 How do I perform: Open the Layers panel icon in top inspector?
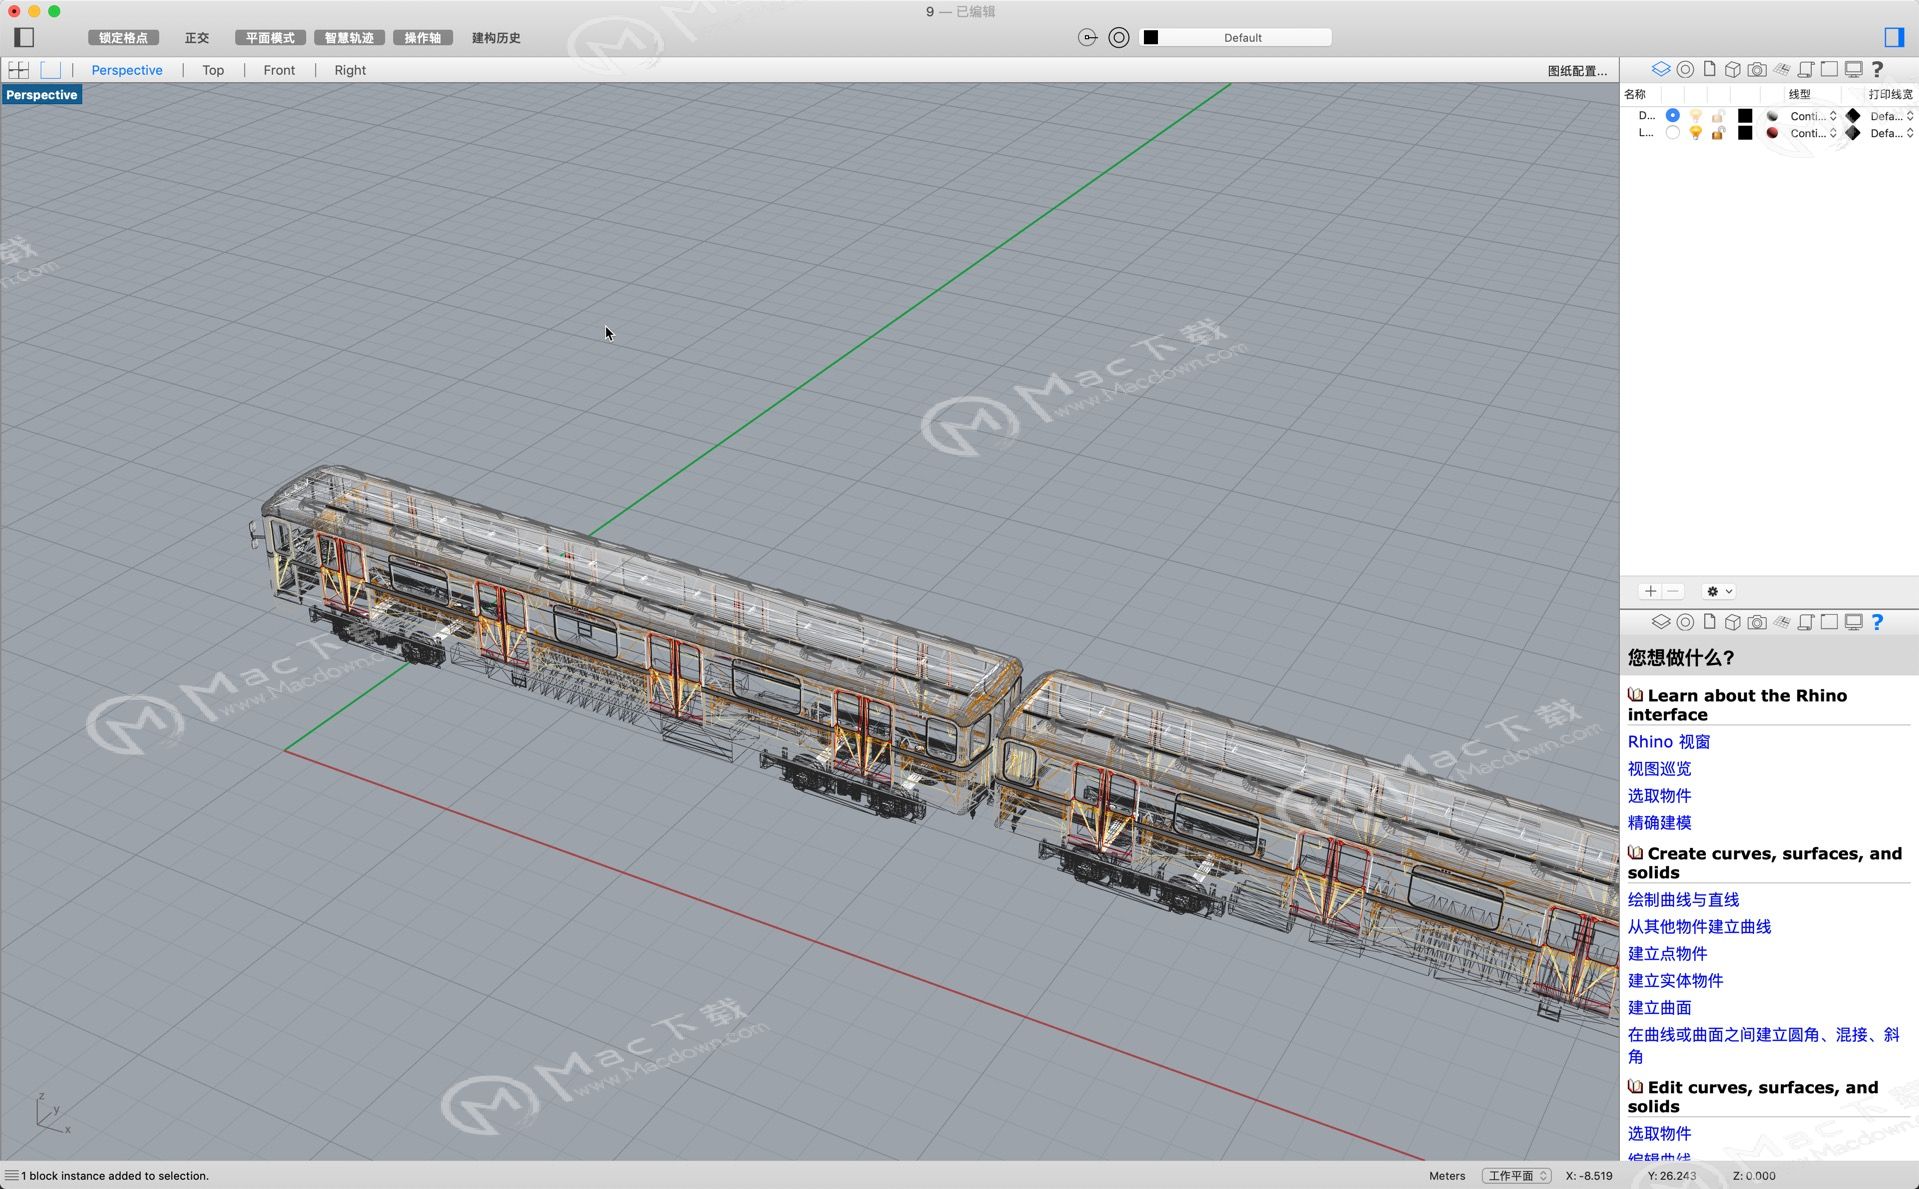(x=1660, y=69)
